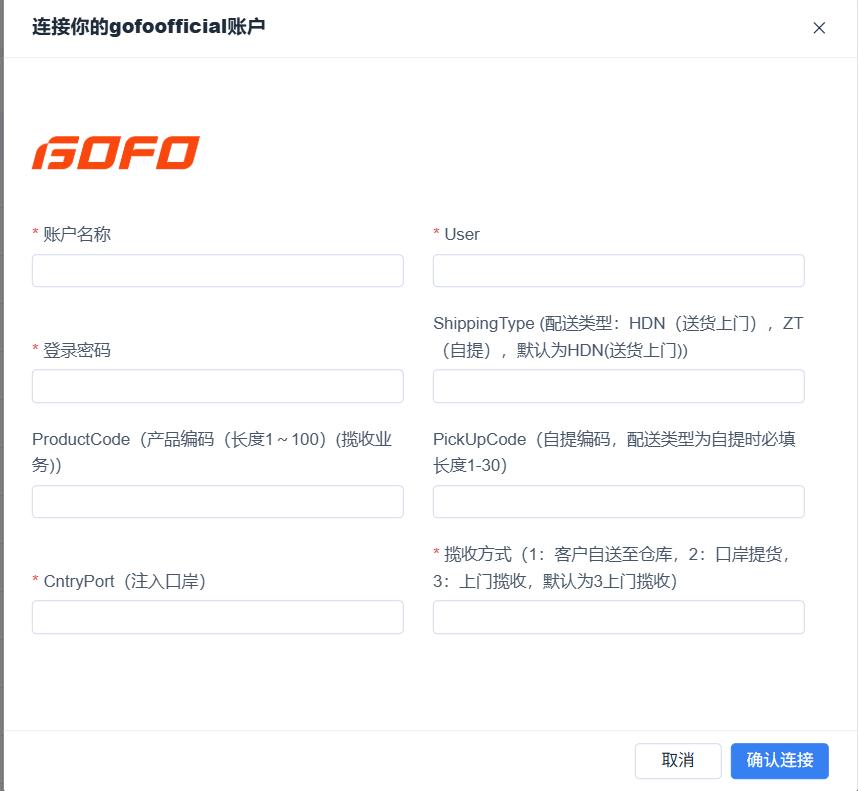Confirm with the 确认连接 button

tap(780, 760)
